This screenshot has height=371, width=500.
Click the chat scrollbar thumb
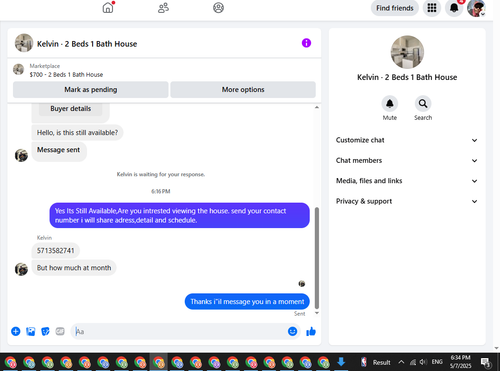[x=317, y=258]
